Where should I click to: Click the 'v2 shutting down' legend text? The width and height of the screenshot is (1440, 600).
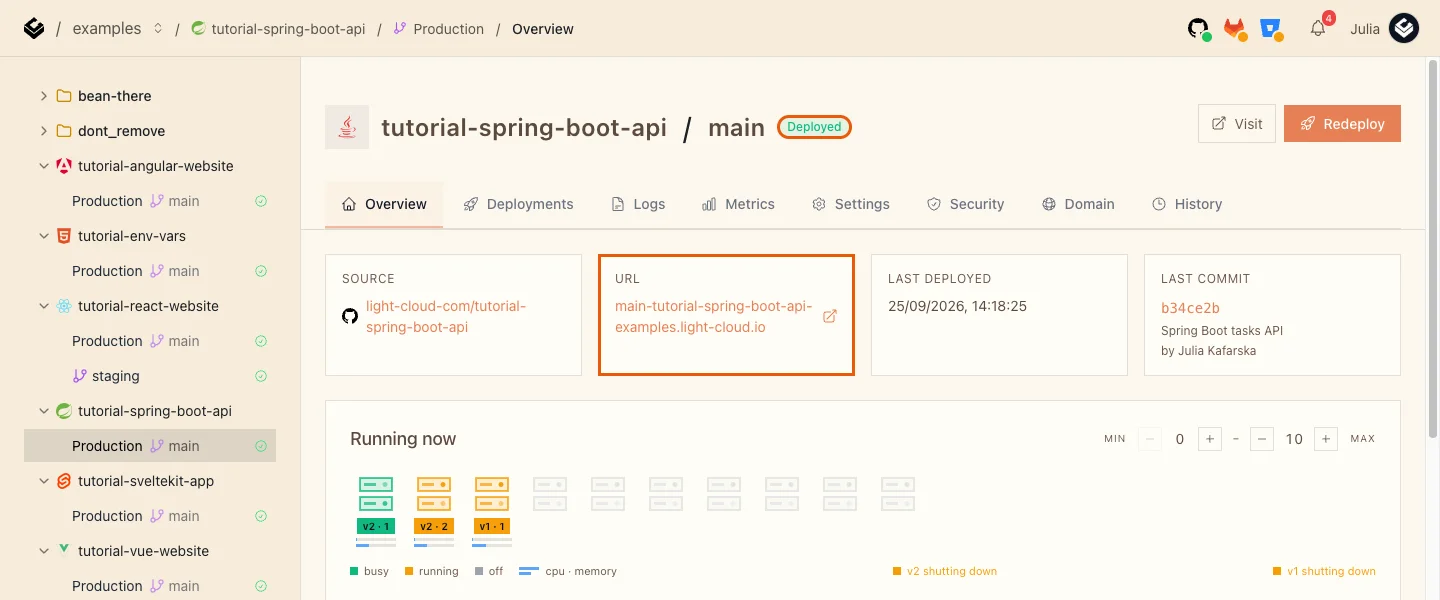(x=952, y=571)
